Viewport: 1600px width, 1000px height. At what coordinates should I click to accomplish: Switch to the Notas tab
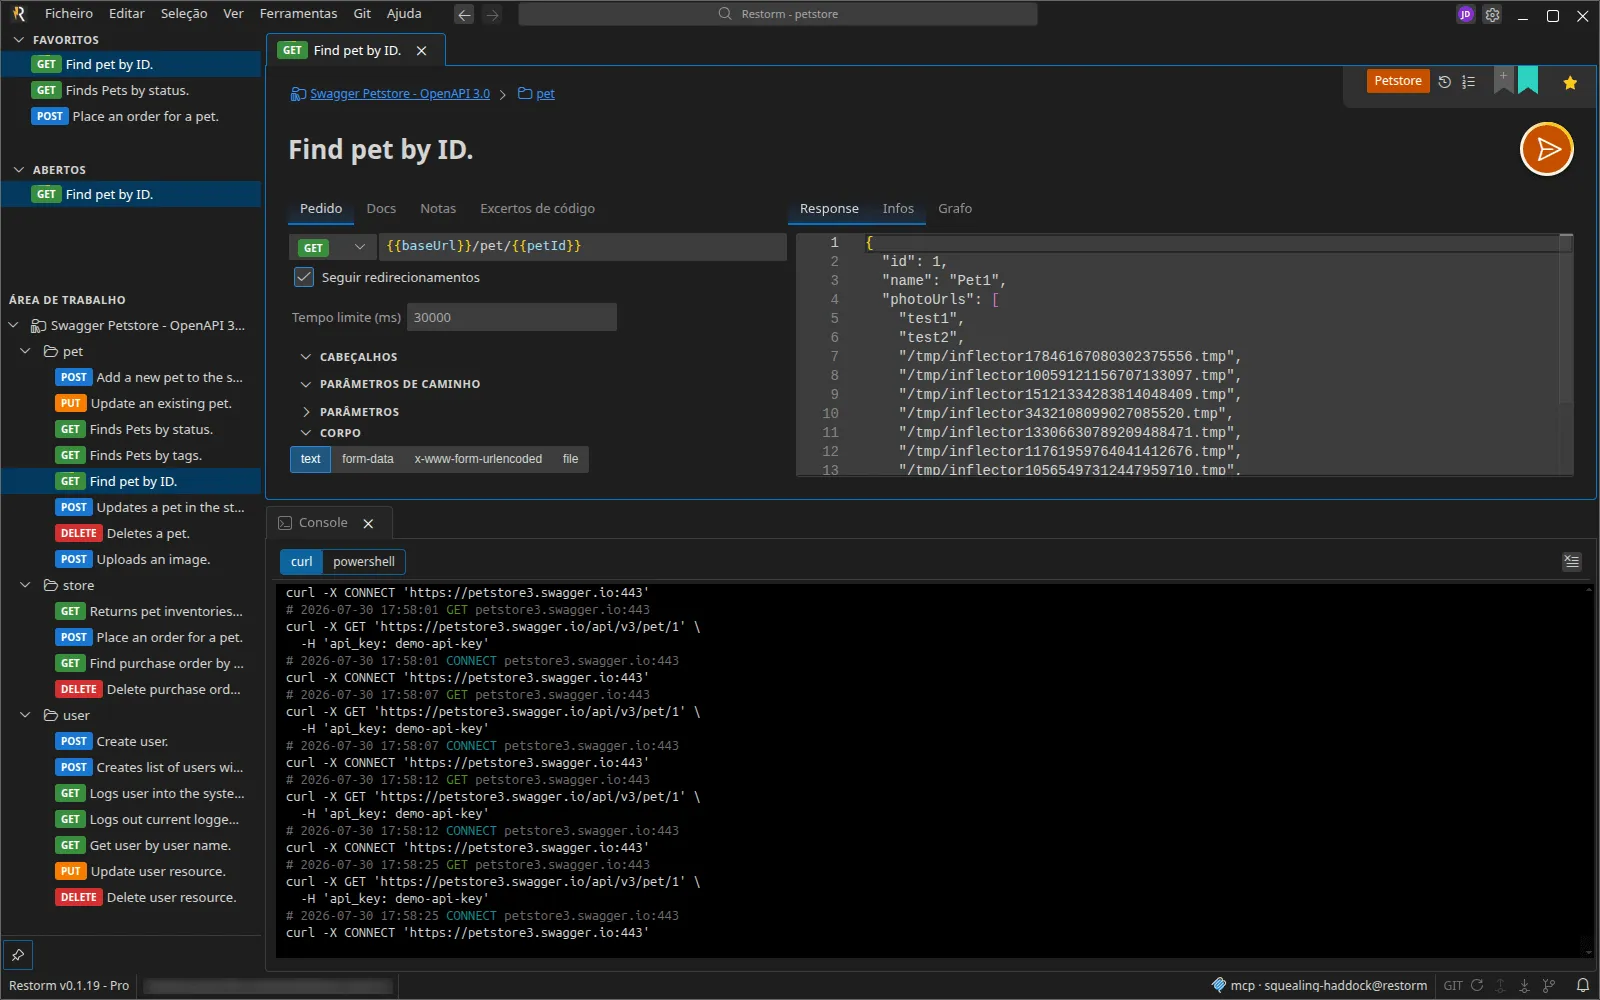point(438,208)
